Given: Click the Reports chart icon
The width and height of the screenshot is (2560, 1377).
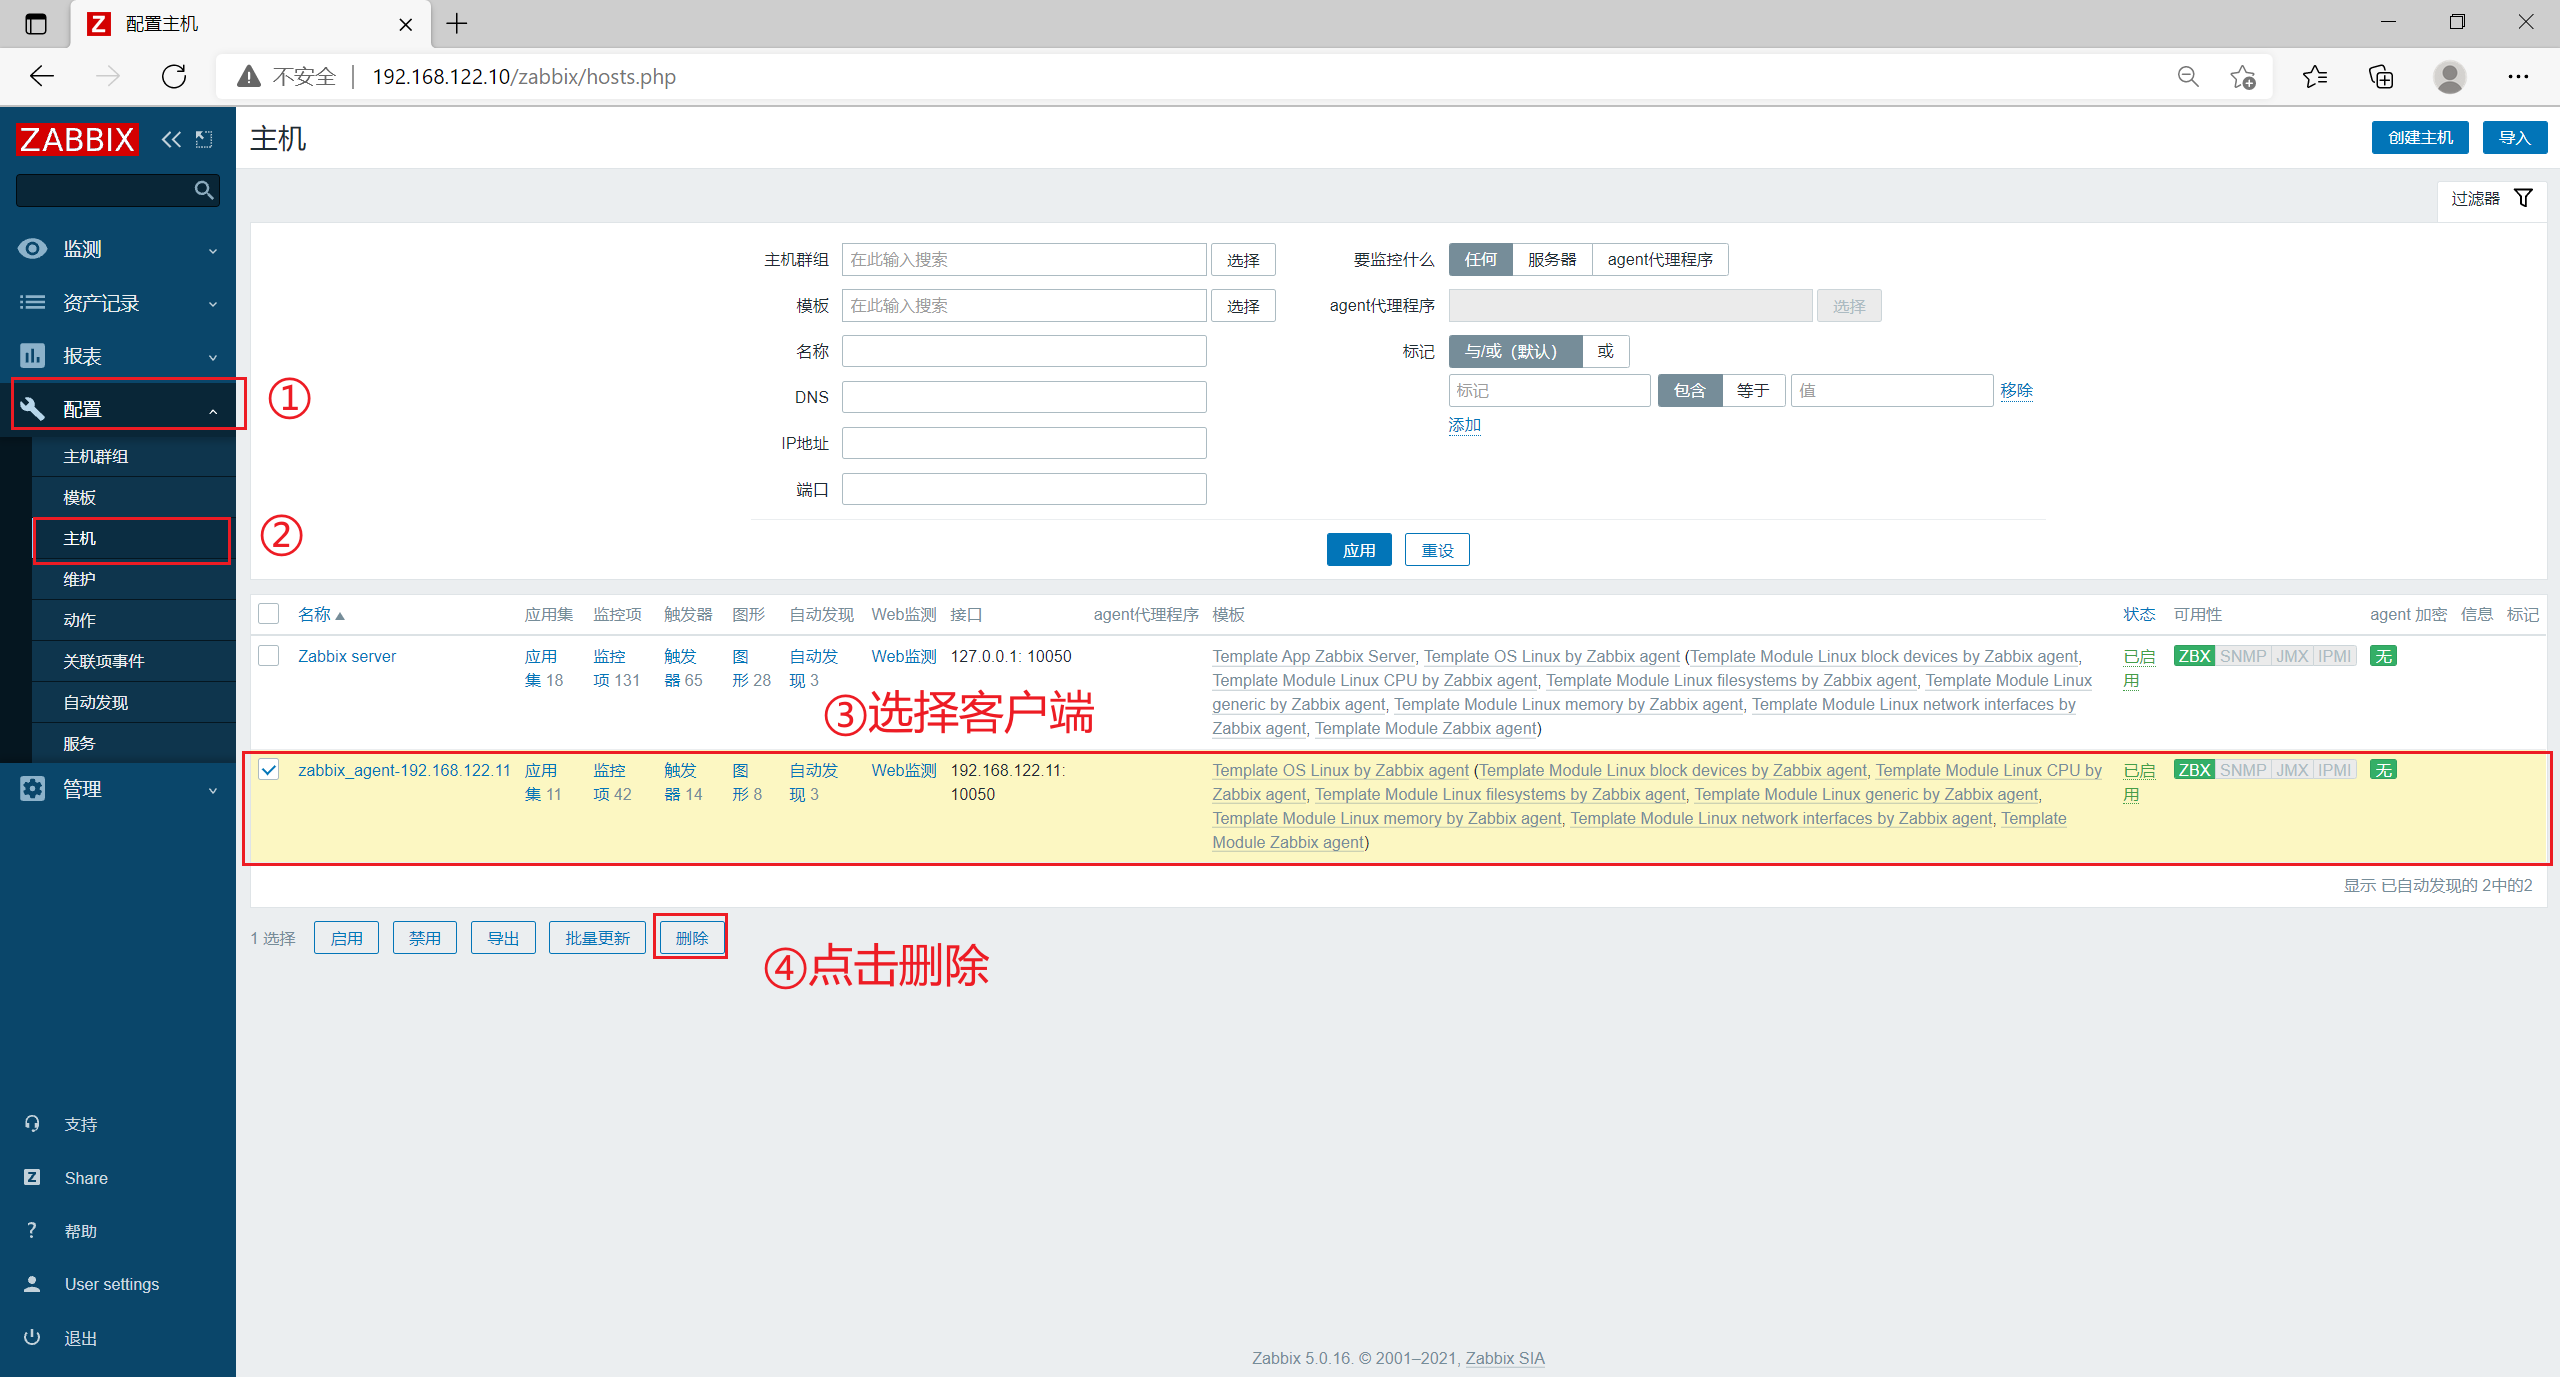Looking at the screenshot, I should [x=33, y=355].
